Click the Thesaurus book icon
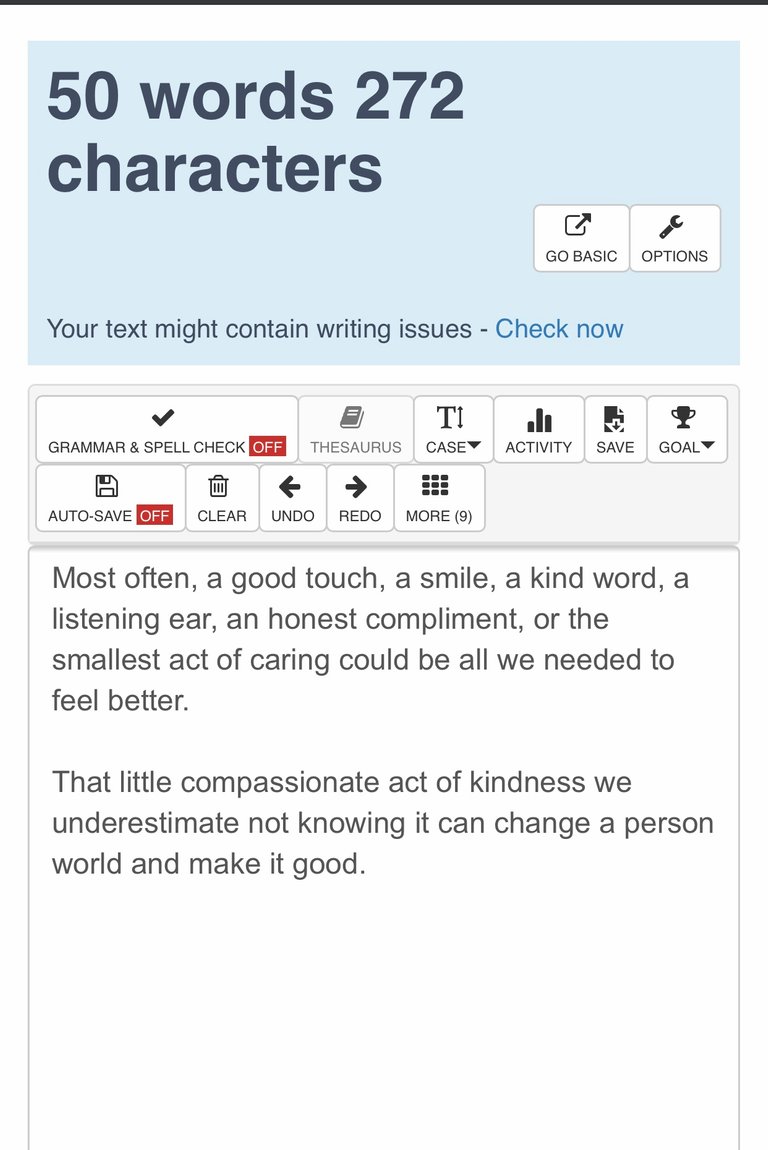Image resolution: width=768 pixels, height=1150 pixels. [352, 417]
